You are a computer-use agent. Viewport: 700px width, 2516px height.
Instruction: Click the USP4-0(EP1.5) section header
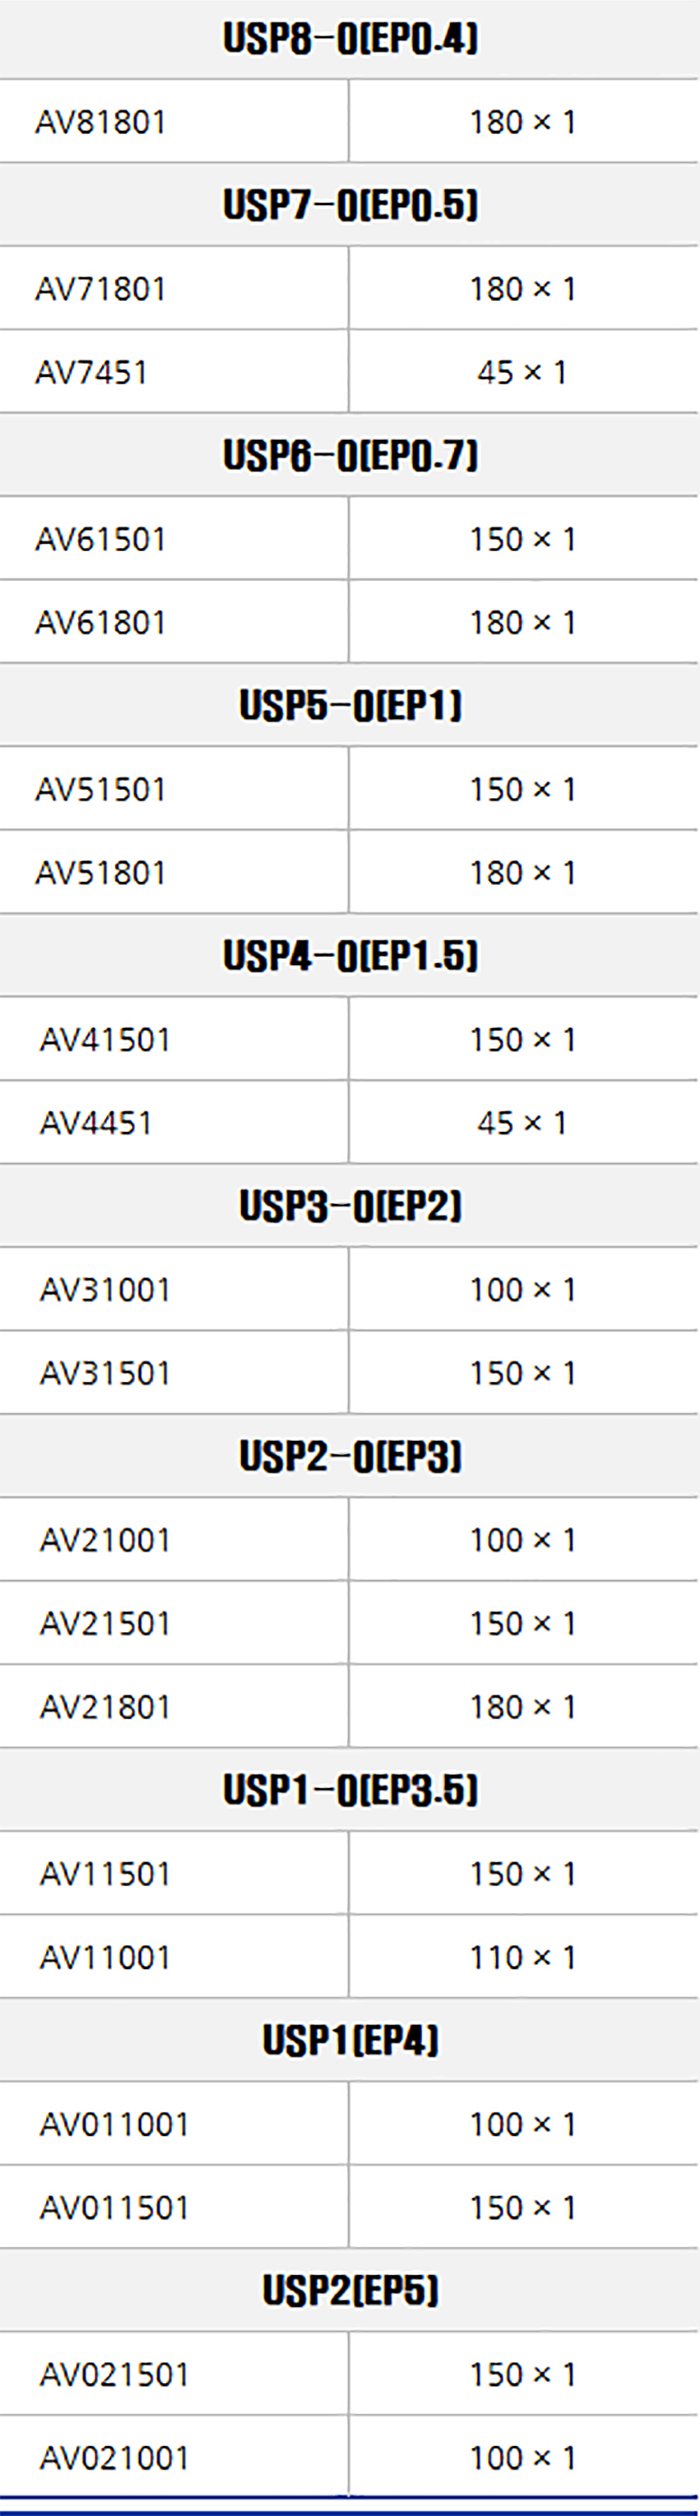click(350, 956)
